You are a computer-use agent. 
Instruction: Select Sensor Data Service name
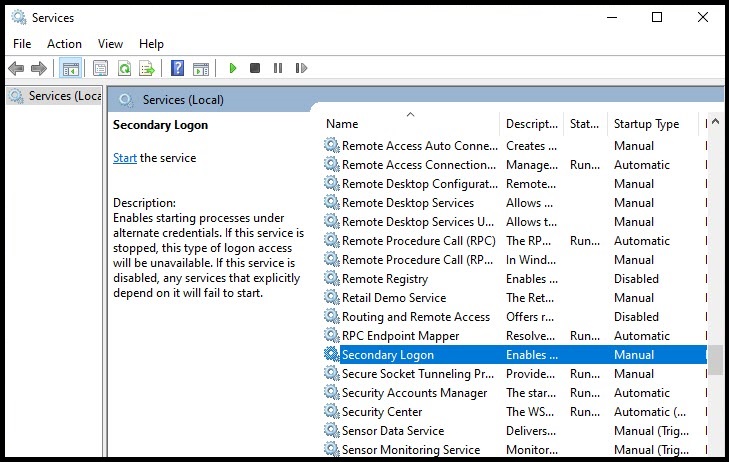[393, 430]
